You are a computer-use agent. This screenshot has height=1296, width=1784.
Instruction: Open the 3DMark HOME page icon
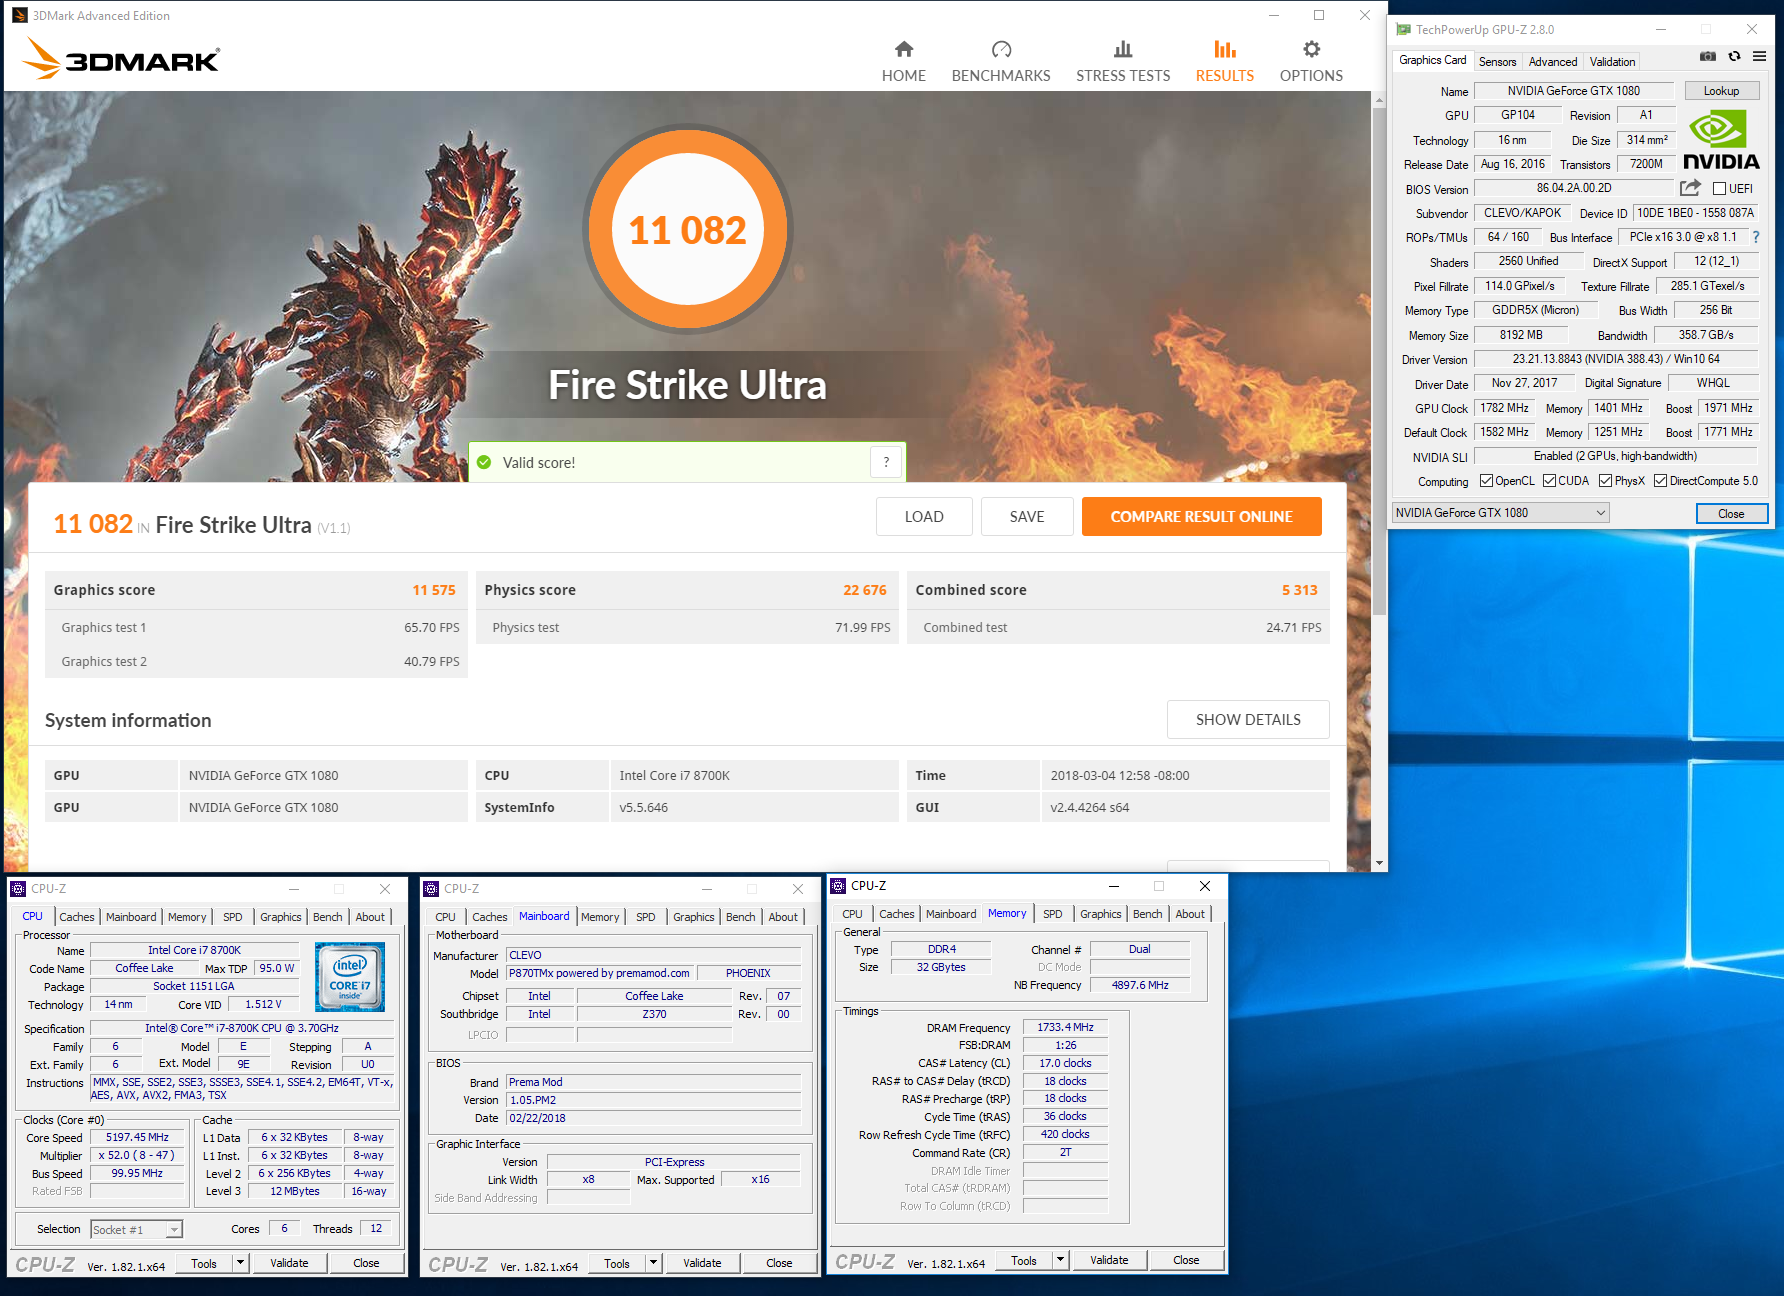pos(903,49)
